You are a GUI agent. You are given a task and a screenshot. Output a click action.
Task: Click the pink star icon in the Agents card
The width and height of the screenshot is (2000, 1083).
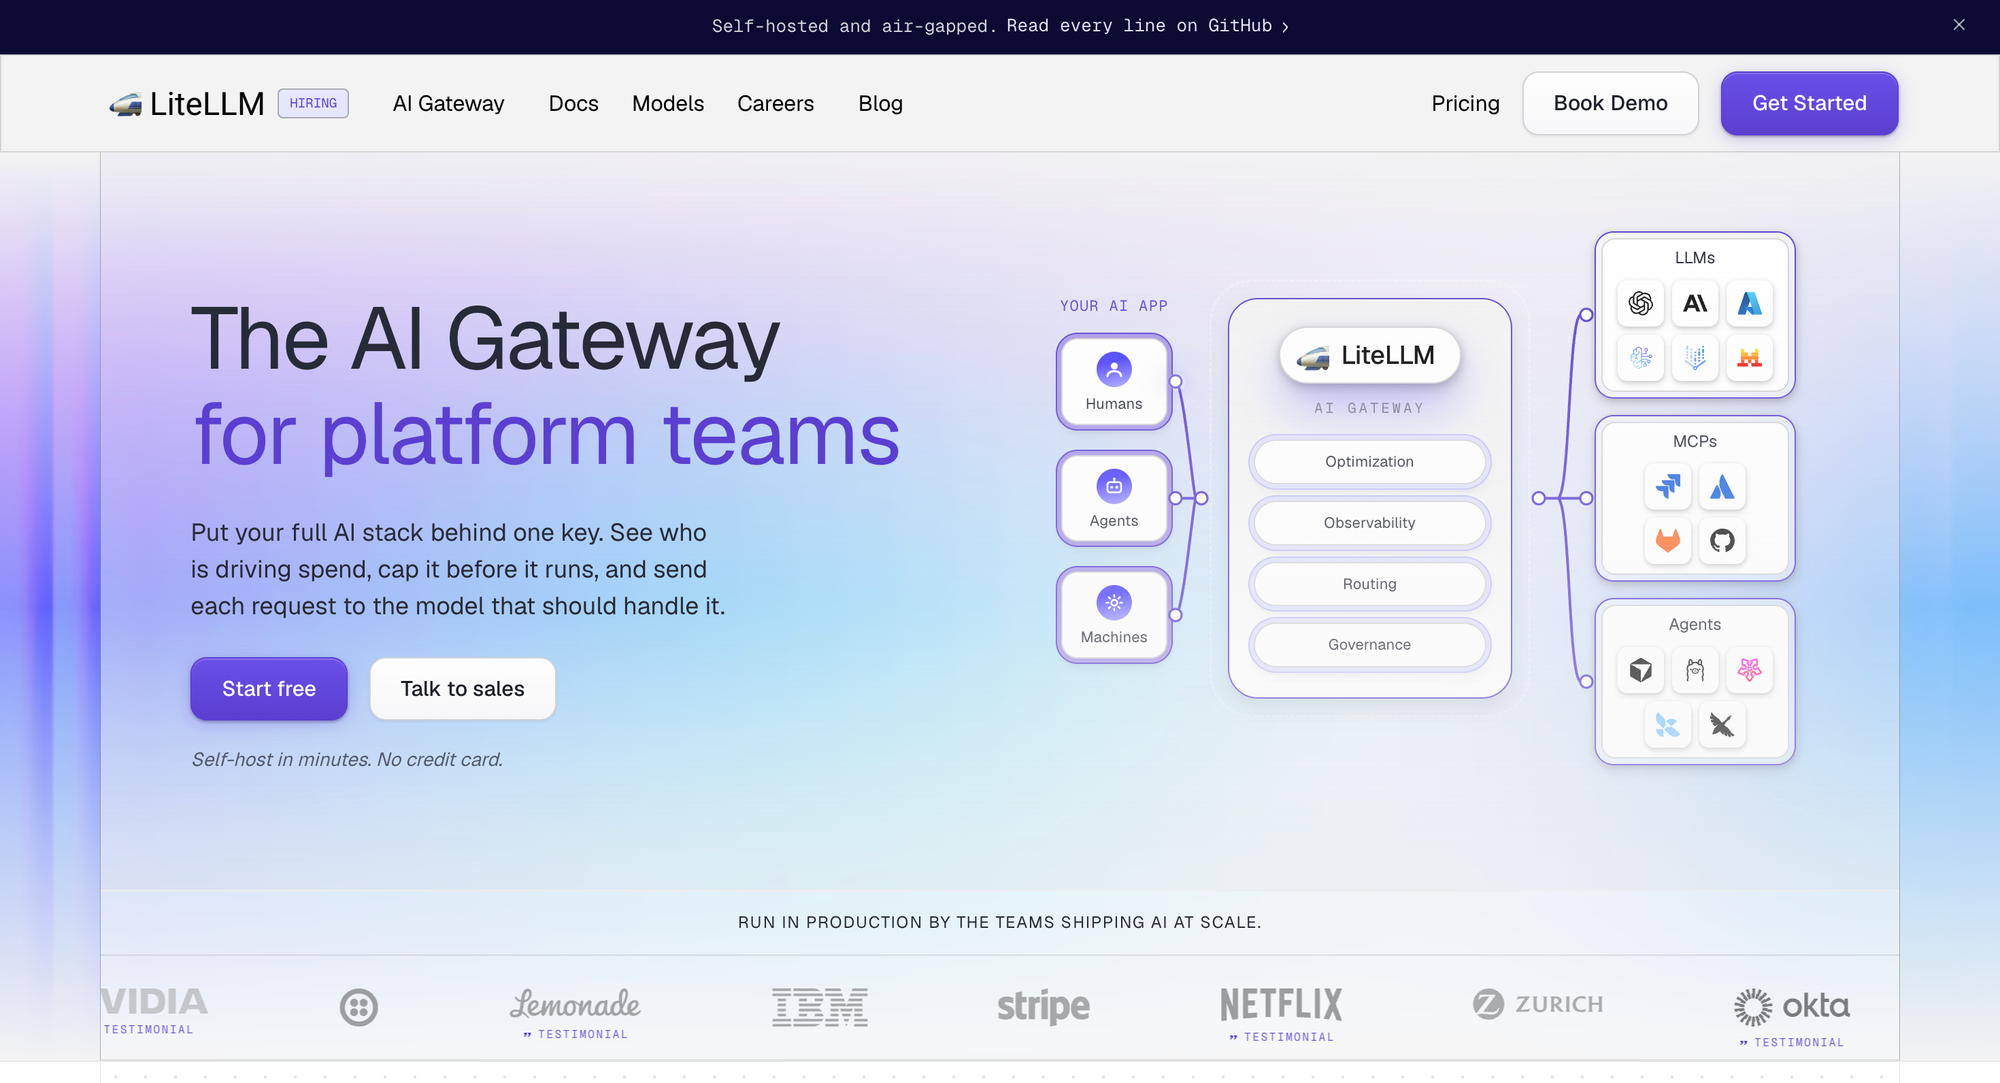pyautogui.click(x=1749, y=670)
